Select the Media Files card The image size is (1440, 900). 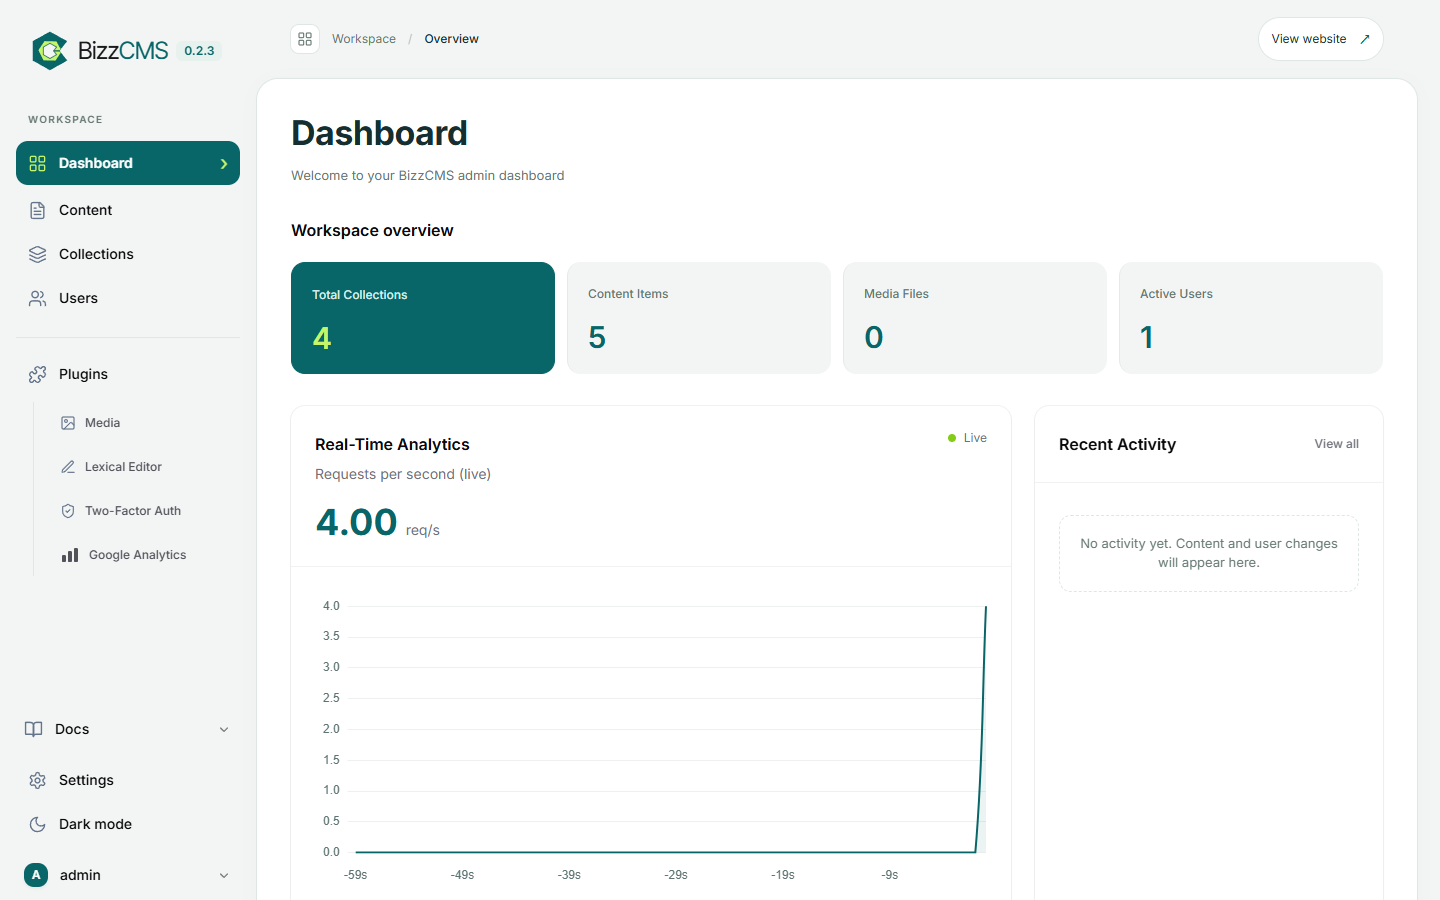pyautogui.click(x=975, y=318)
